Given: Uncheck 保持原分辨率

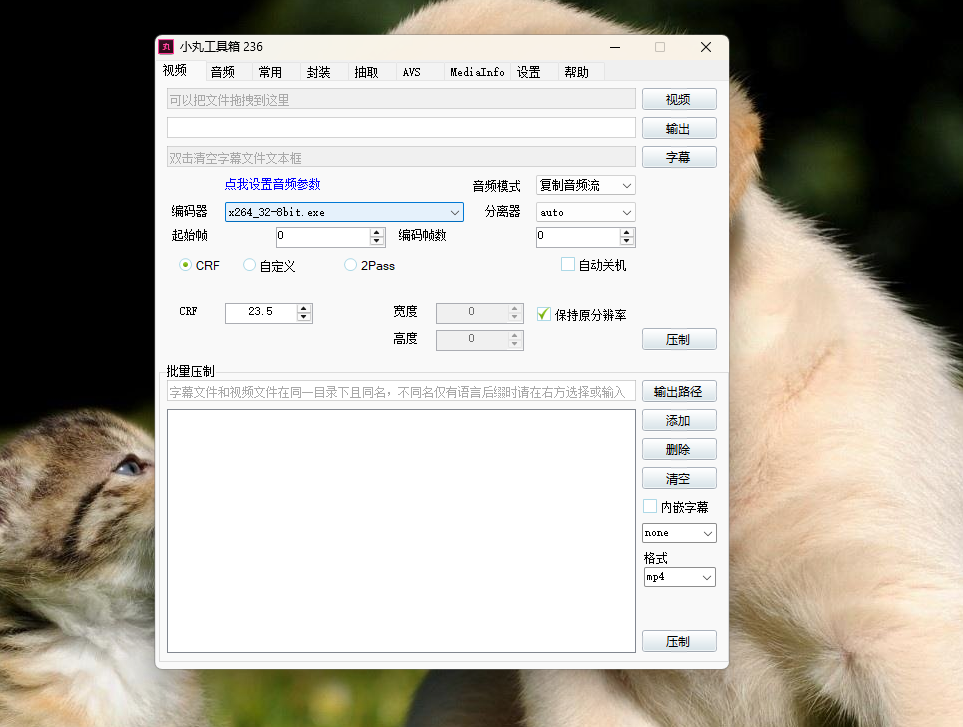Looking at the screenshot, I should click(542, 313).
